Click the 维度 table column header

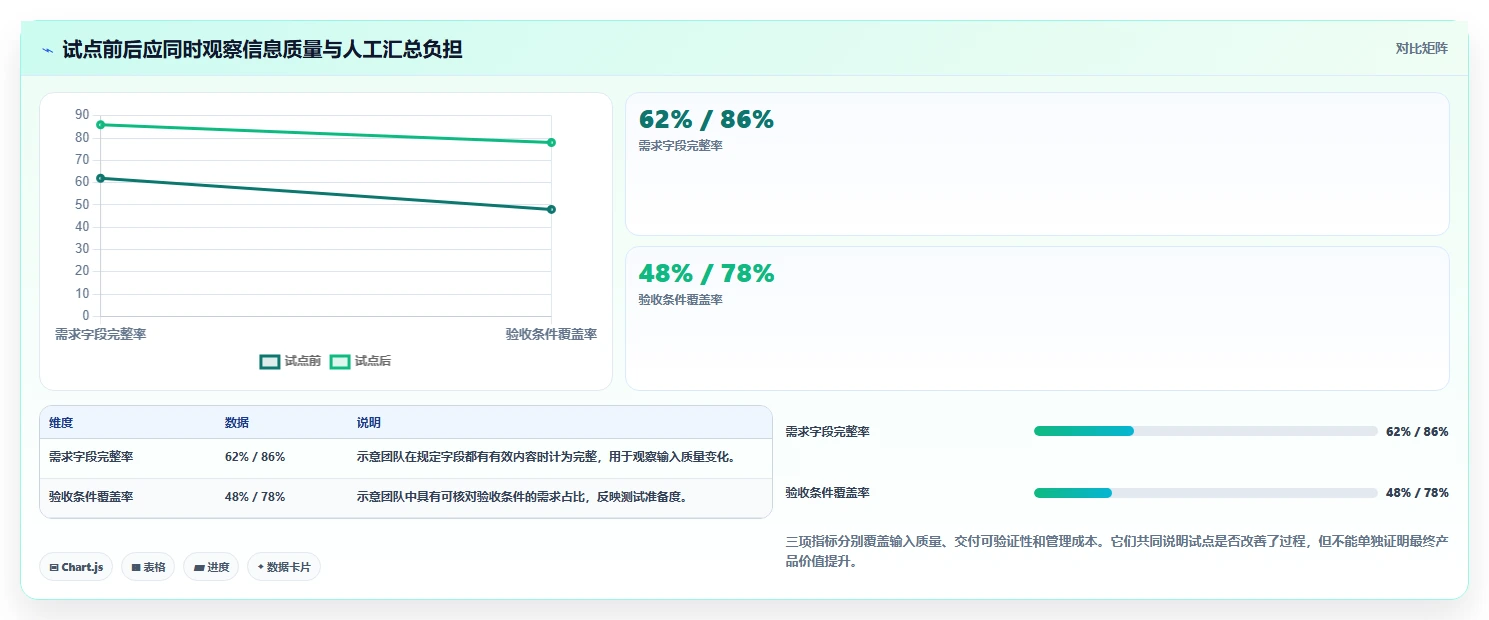point(61,423)
